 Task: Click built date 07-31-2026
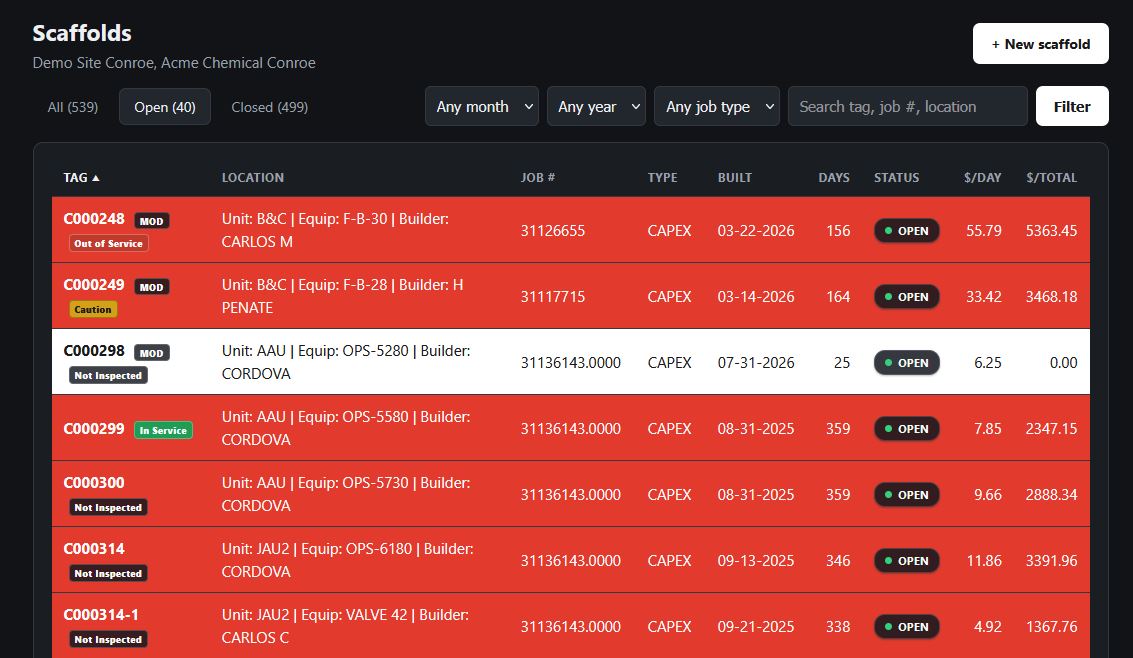(756, 363)
